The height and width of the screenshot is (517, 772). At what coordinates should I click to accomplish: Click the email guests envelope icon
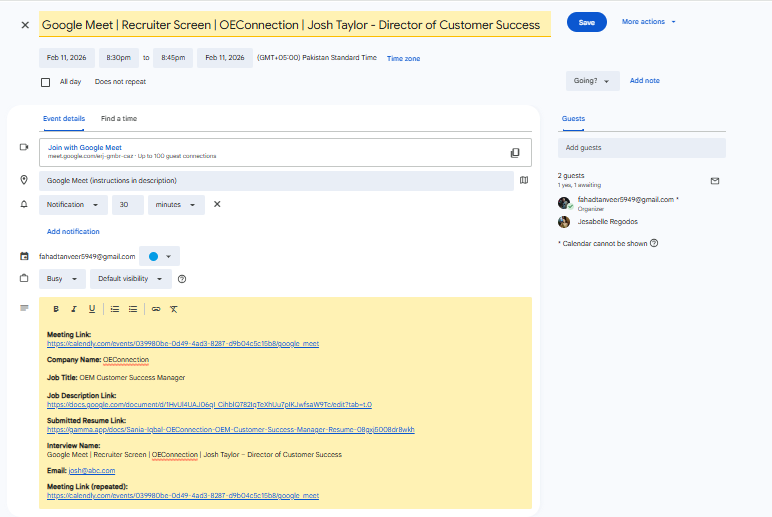715,181
